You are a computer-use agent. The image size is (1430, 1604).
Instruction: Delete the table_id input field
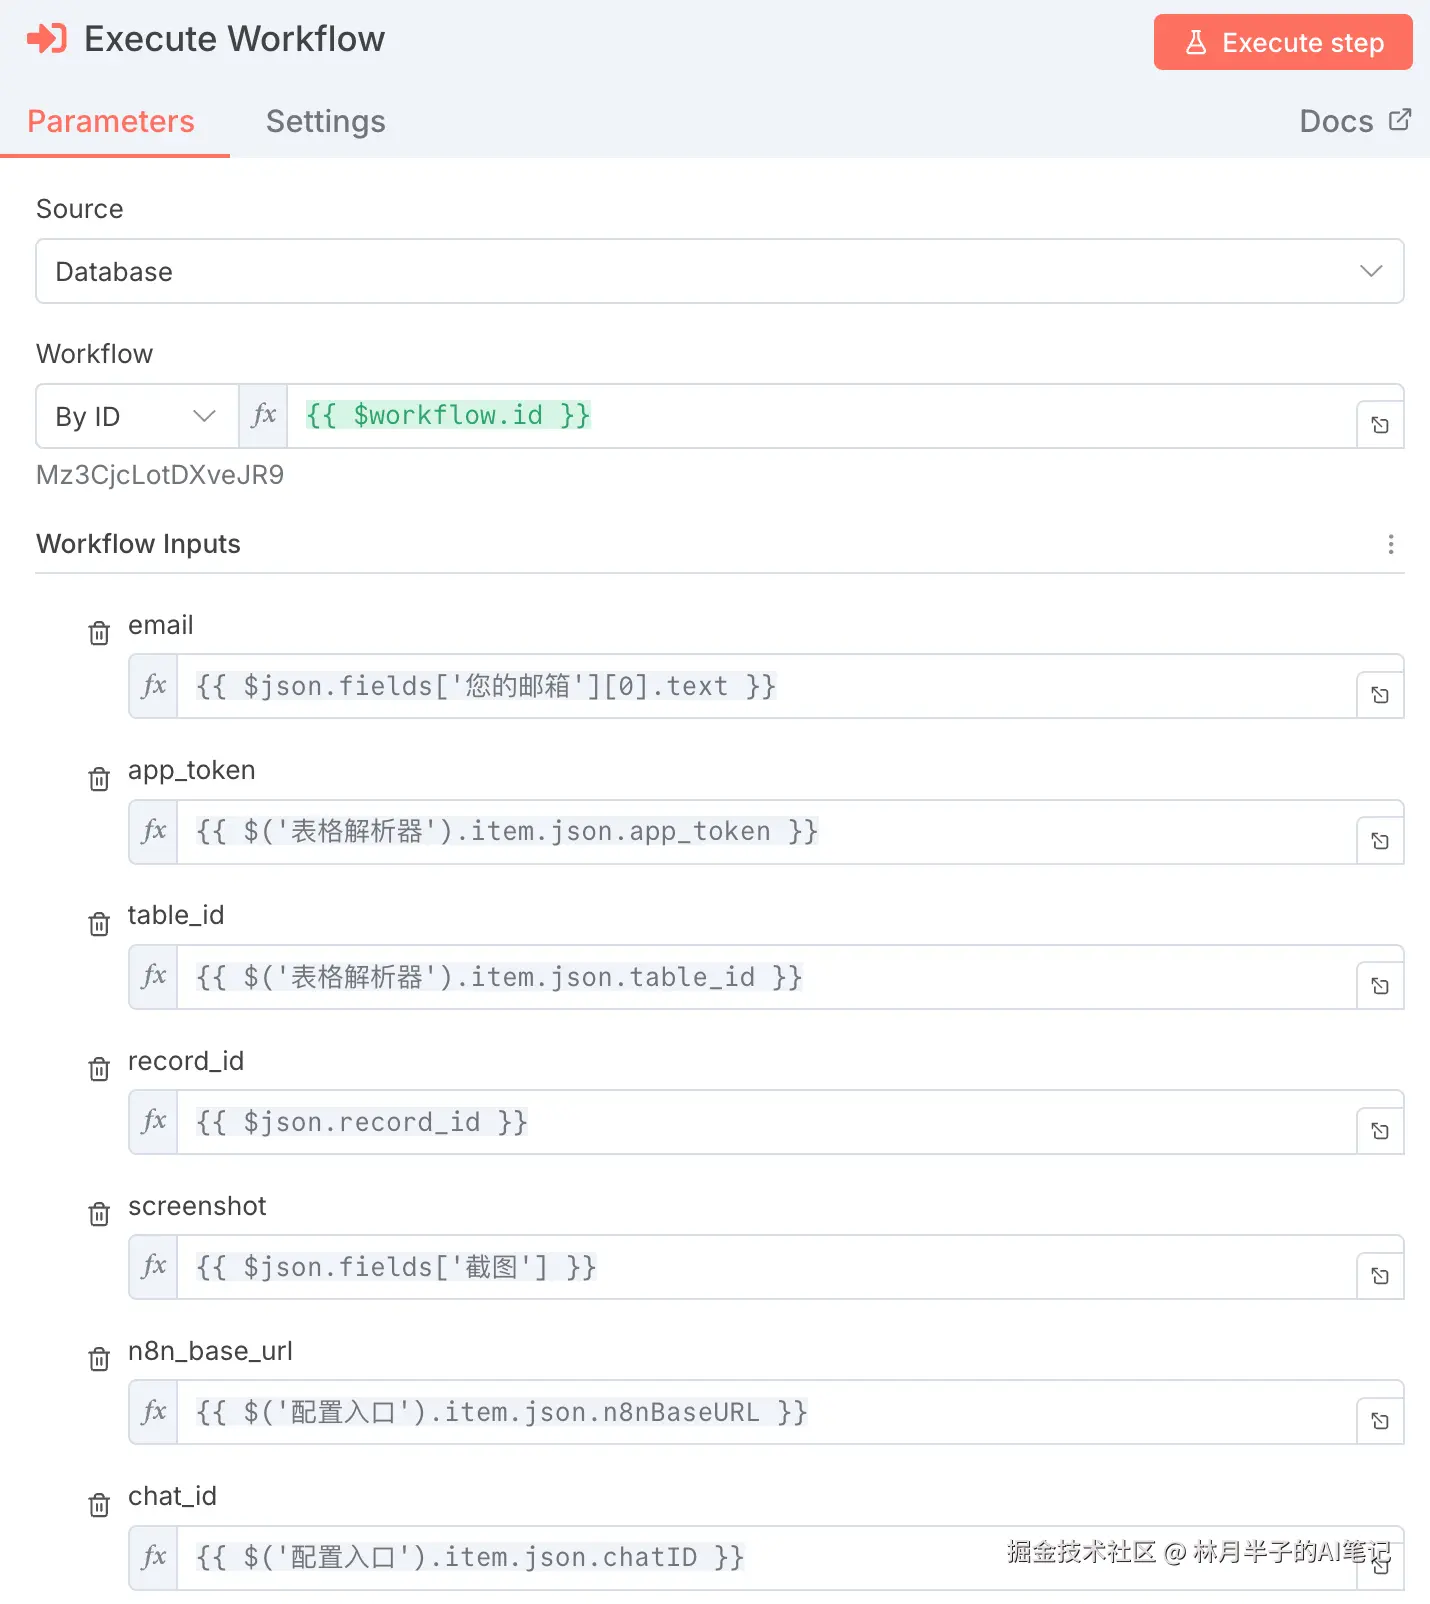pos(99,924)
